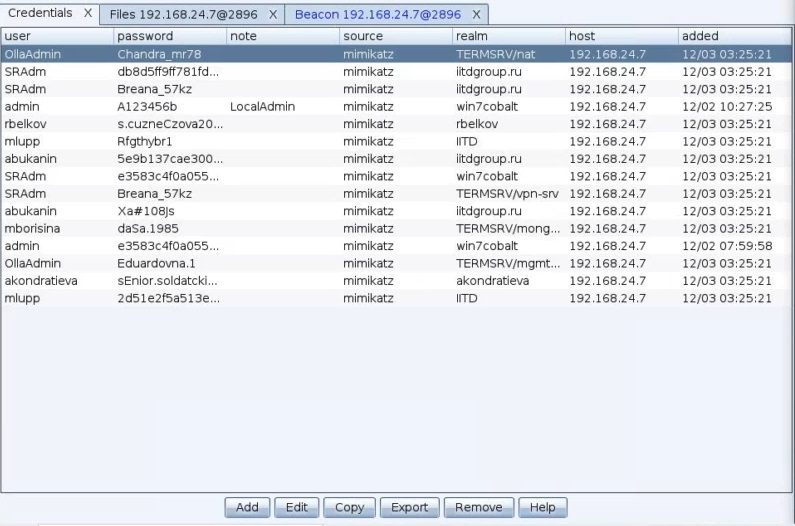Sort by the host column header

(622, 36)
